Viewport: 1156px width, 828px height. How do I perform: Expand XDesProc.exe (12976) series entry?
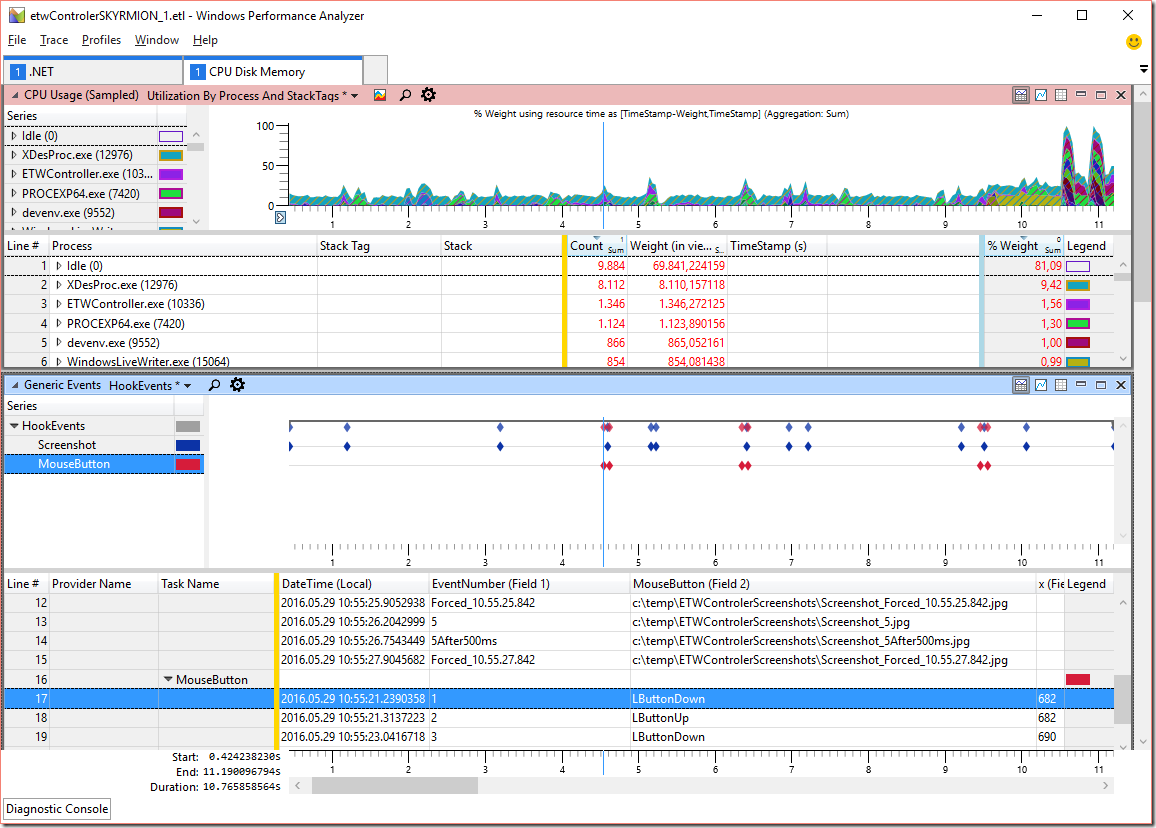(x=14, y=155)
